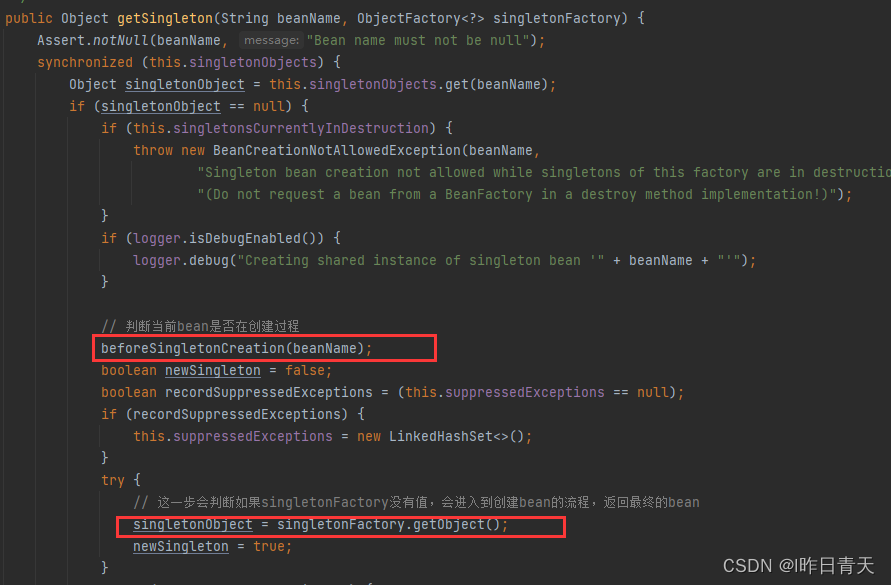Image resolution: width=891 pixels, height=585 pixels.
Task: Click "Creating shared instance of singleton bean" string
Action: tap(420, 260)
